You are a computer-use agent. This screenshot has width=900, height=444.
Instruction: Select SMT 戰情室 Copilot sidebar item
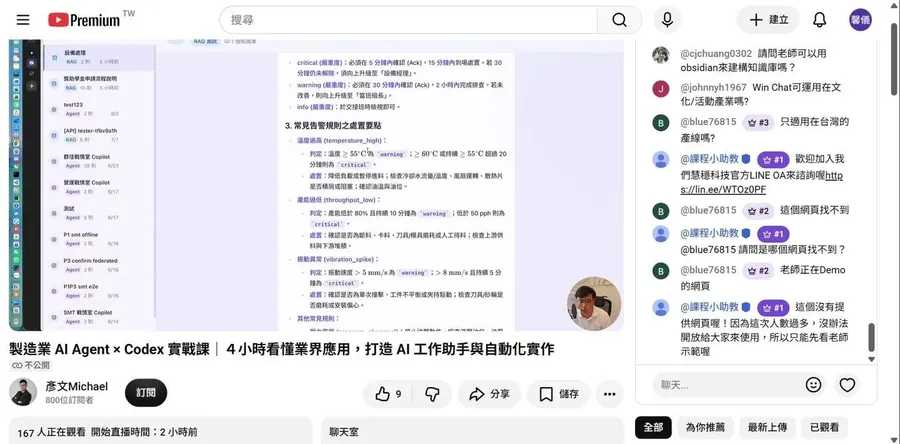point(99,317)
